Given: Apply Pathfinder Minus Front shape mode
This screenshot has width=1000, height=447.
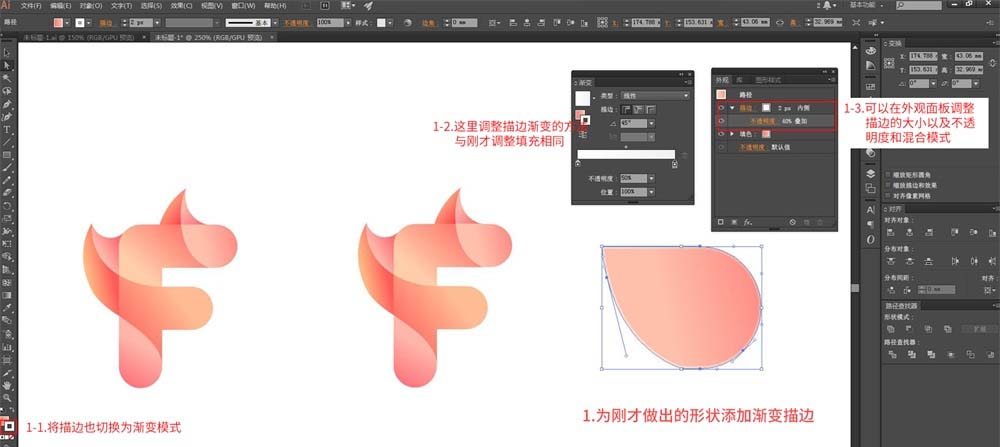Looking at the screenshot, I should click(910, 329).
